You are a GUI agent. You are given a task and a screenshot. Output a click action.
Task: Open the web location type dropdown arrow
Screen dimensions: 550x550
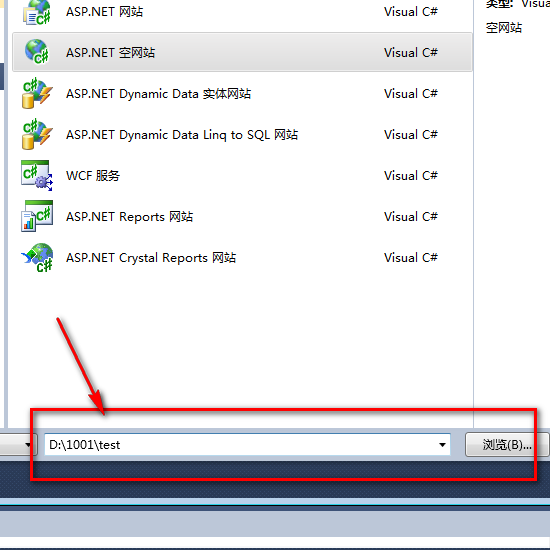27,445
